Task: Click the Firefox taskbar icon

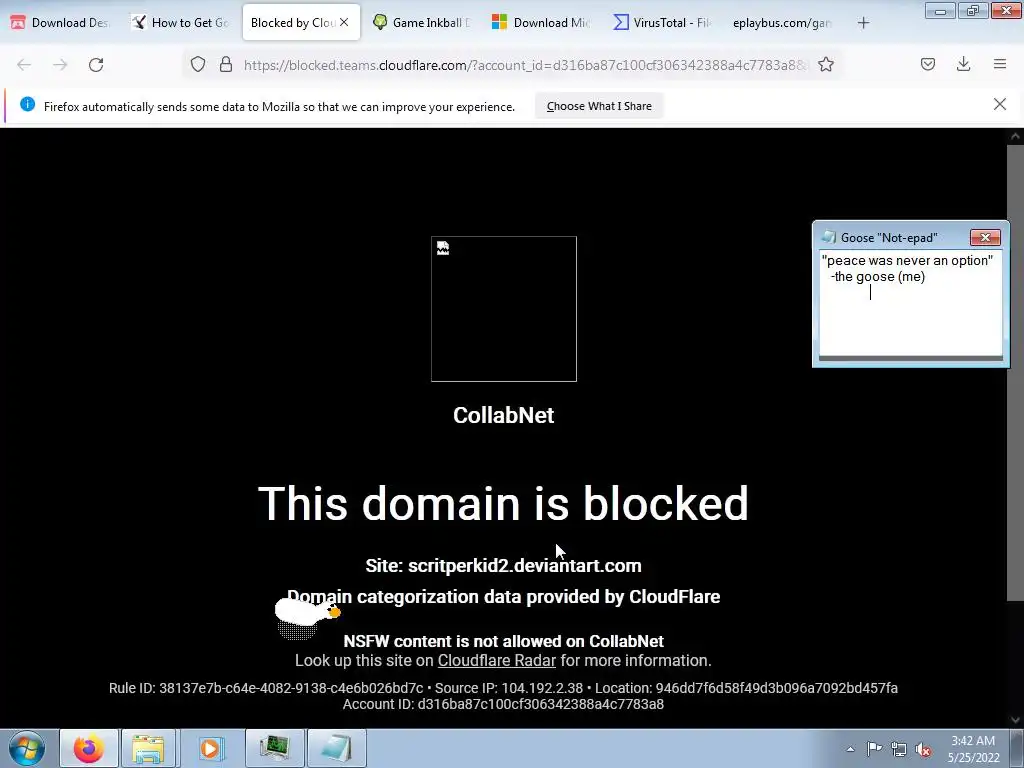Action: pyautogui.click(x=89, y=748)
